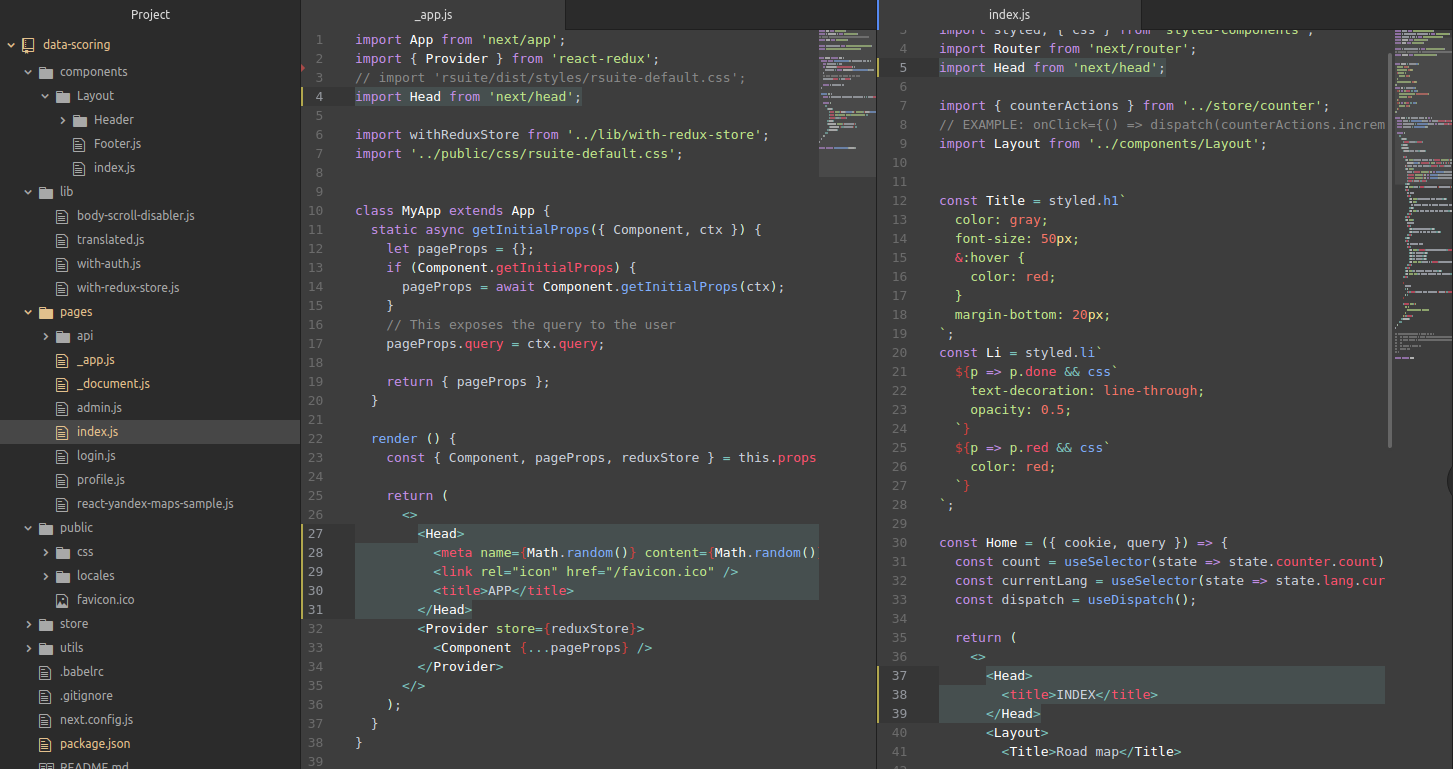Expand the Header folder
1453x769 pixels.
[62, 119]
